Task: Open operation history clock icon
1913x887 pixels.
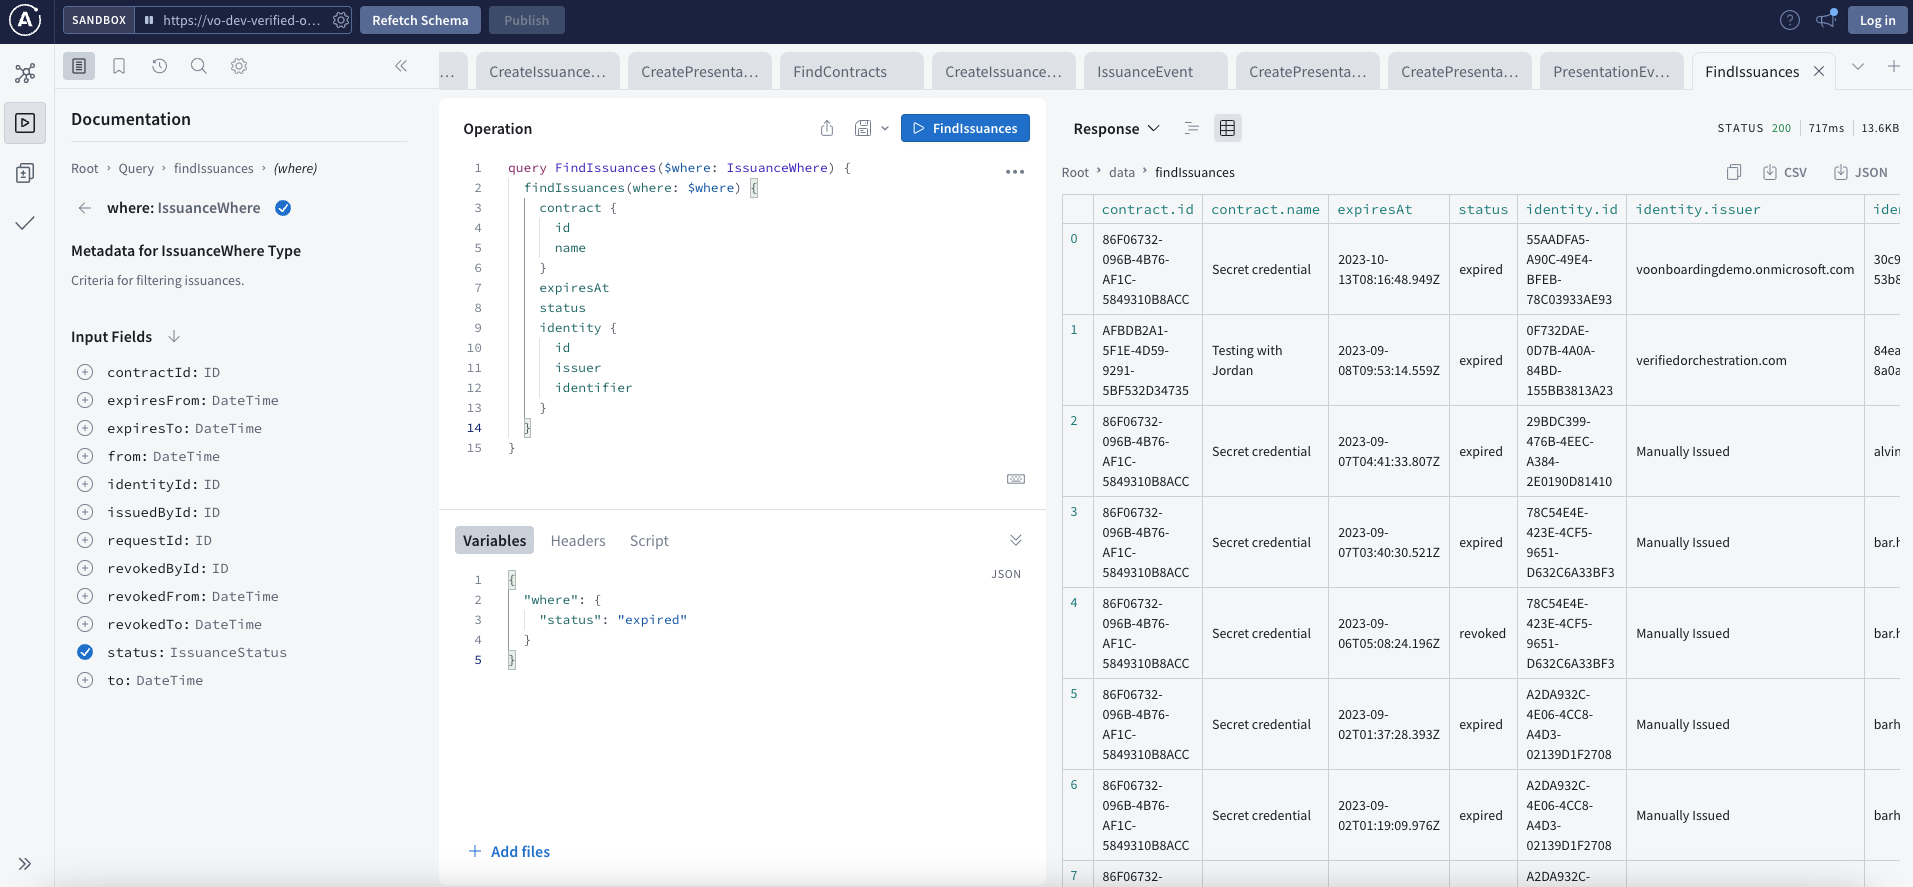Action: 159,66
